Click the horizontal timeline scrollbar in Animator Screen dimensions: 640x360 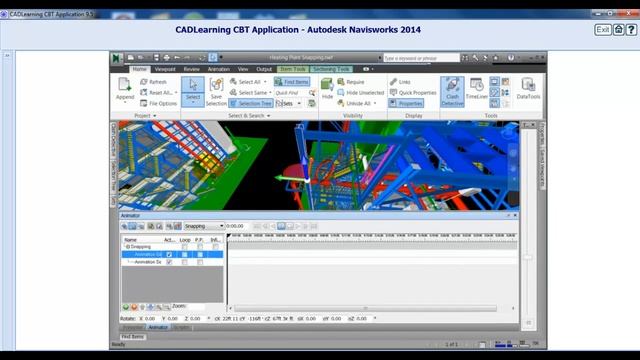(x=365, y=309)
